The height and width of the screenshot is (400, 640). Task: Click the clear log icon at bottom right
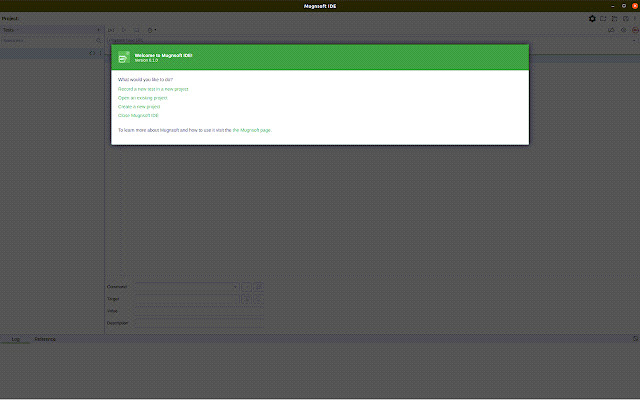635,339
